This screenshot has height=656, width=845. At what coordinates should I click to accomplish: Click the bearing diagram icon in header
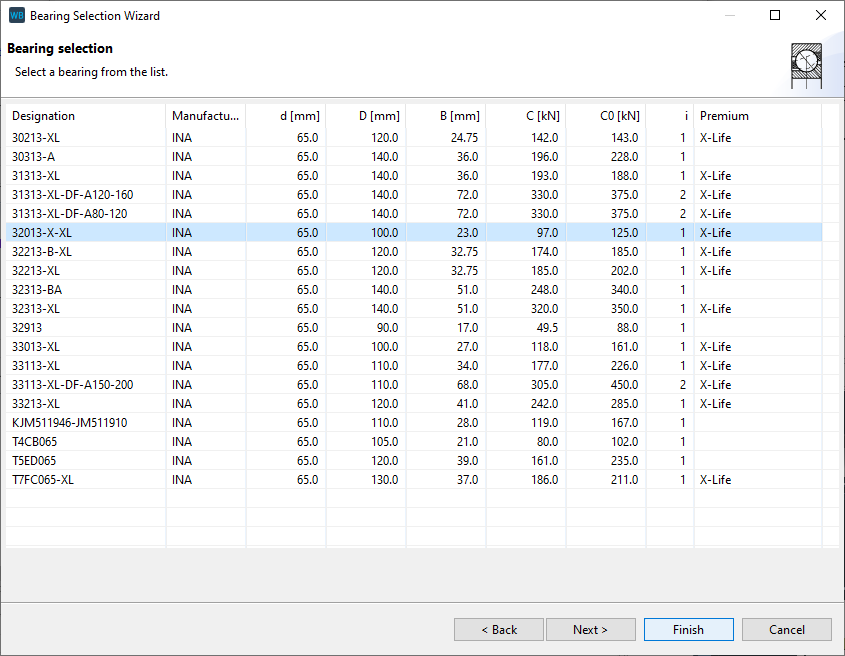pyautogui.click(x=805, y=60)
